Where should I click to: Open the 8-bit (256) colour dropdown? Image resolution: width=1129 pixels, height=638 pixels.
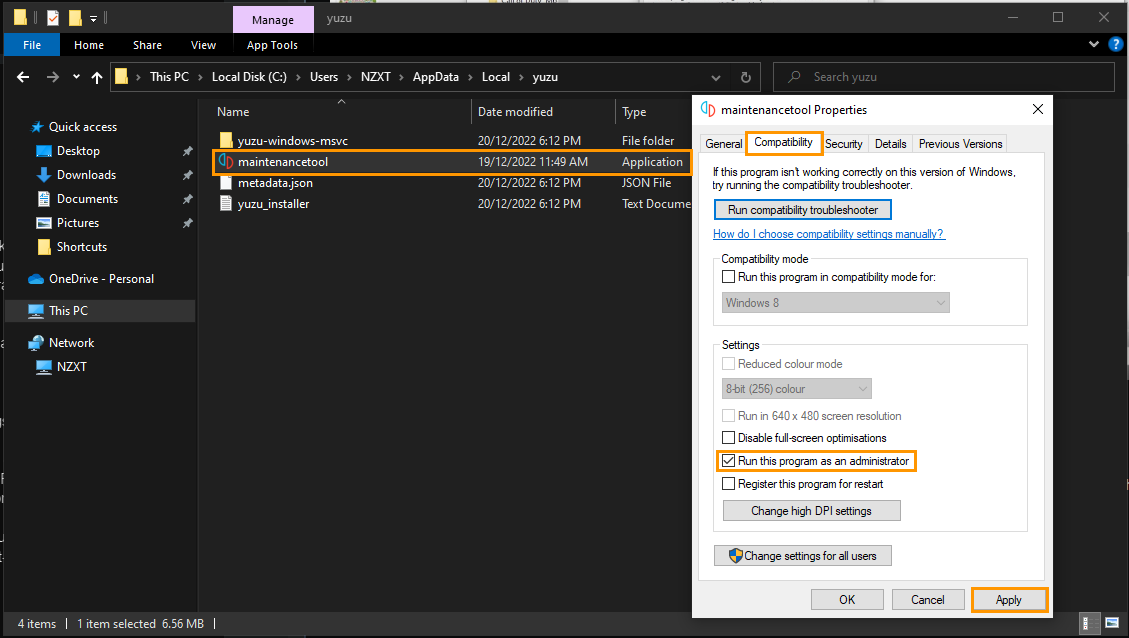coord(797,389)
